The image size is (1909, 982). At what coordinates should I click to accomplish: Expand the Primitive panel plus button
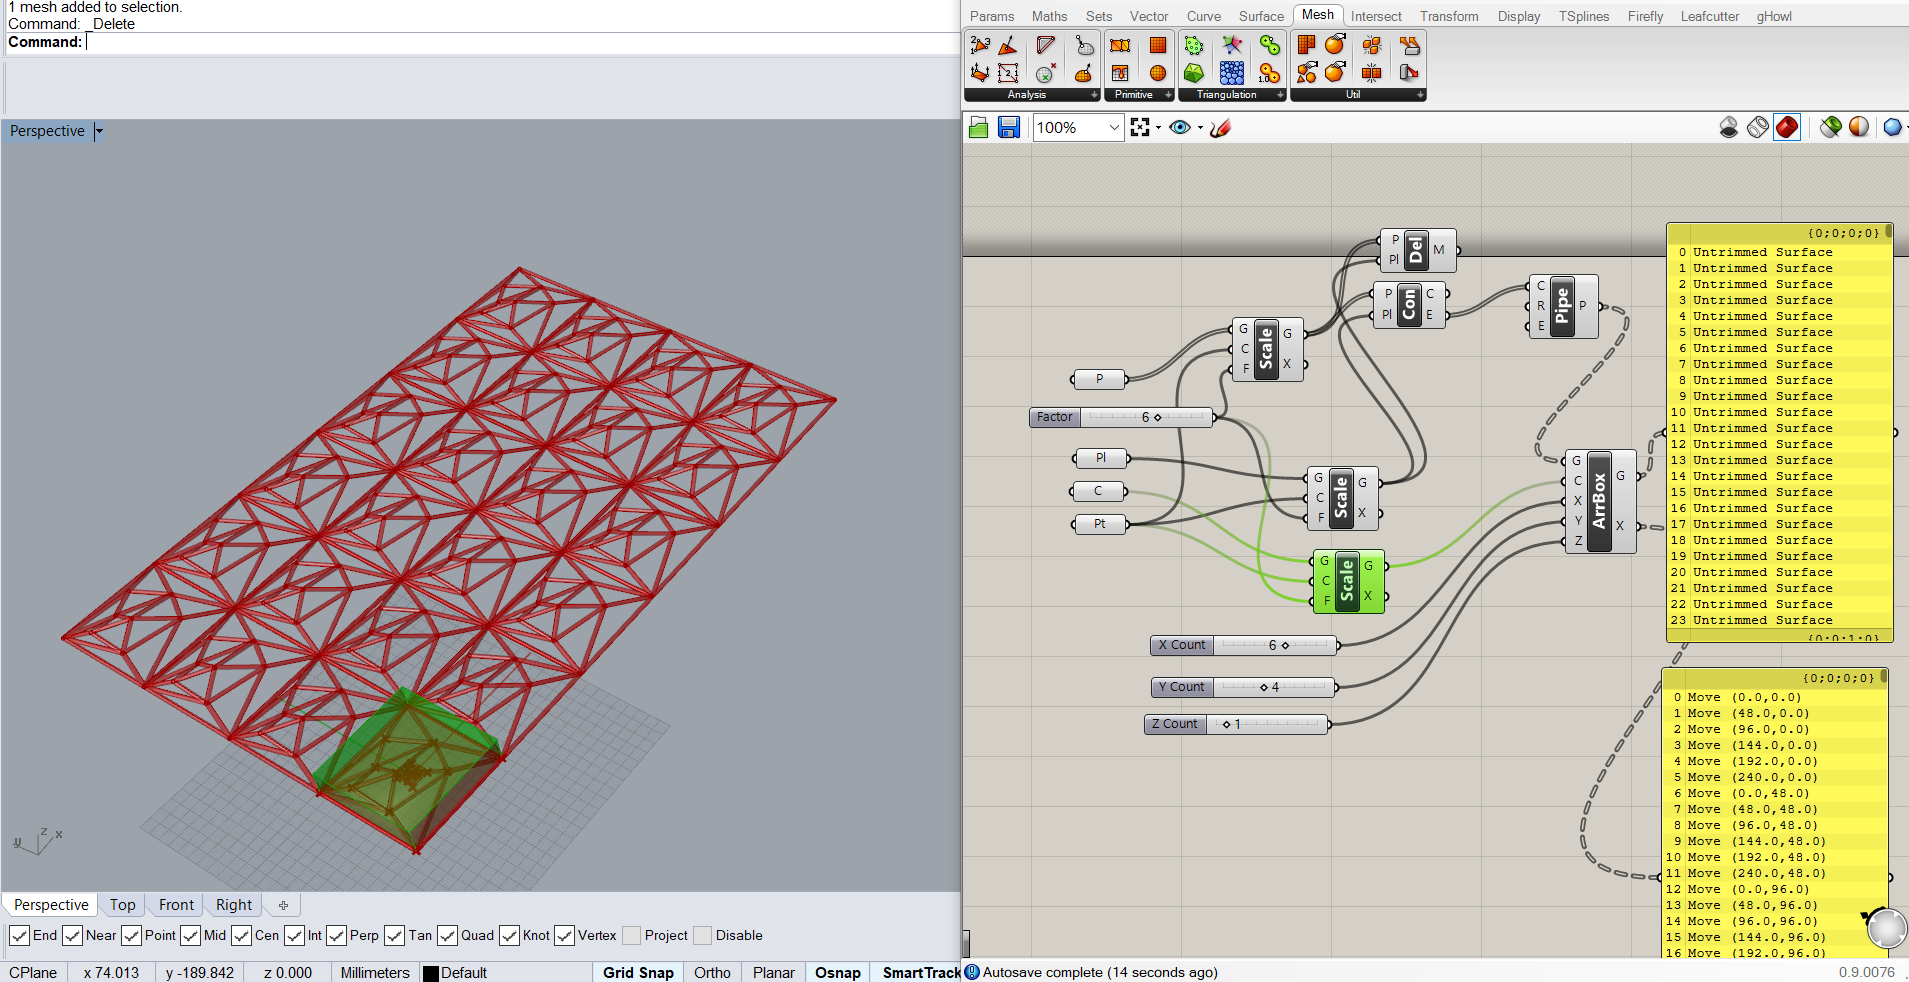coord(1168,95)
